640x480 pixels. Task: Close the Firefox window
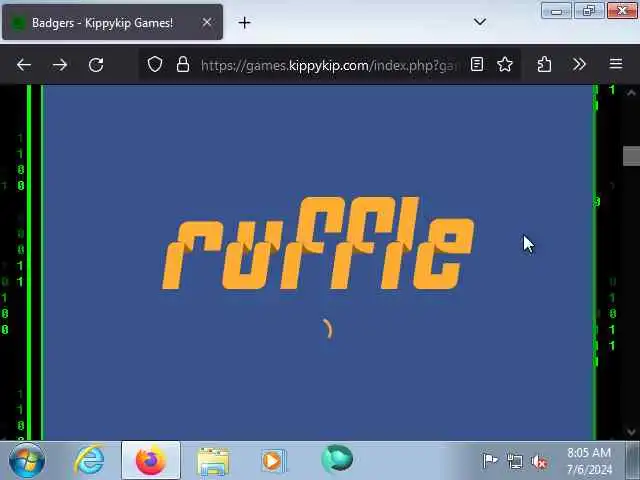[x=622, y=11]
